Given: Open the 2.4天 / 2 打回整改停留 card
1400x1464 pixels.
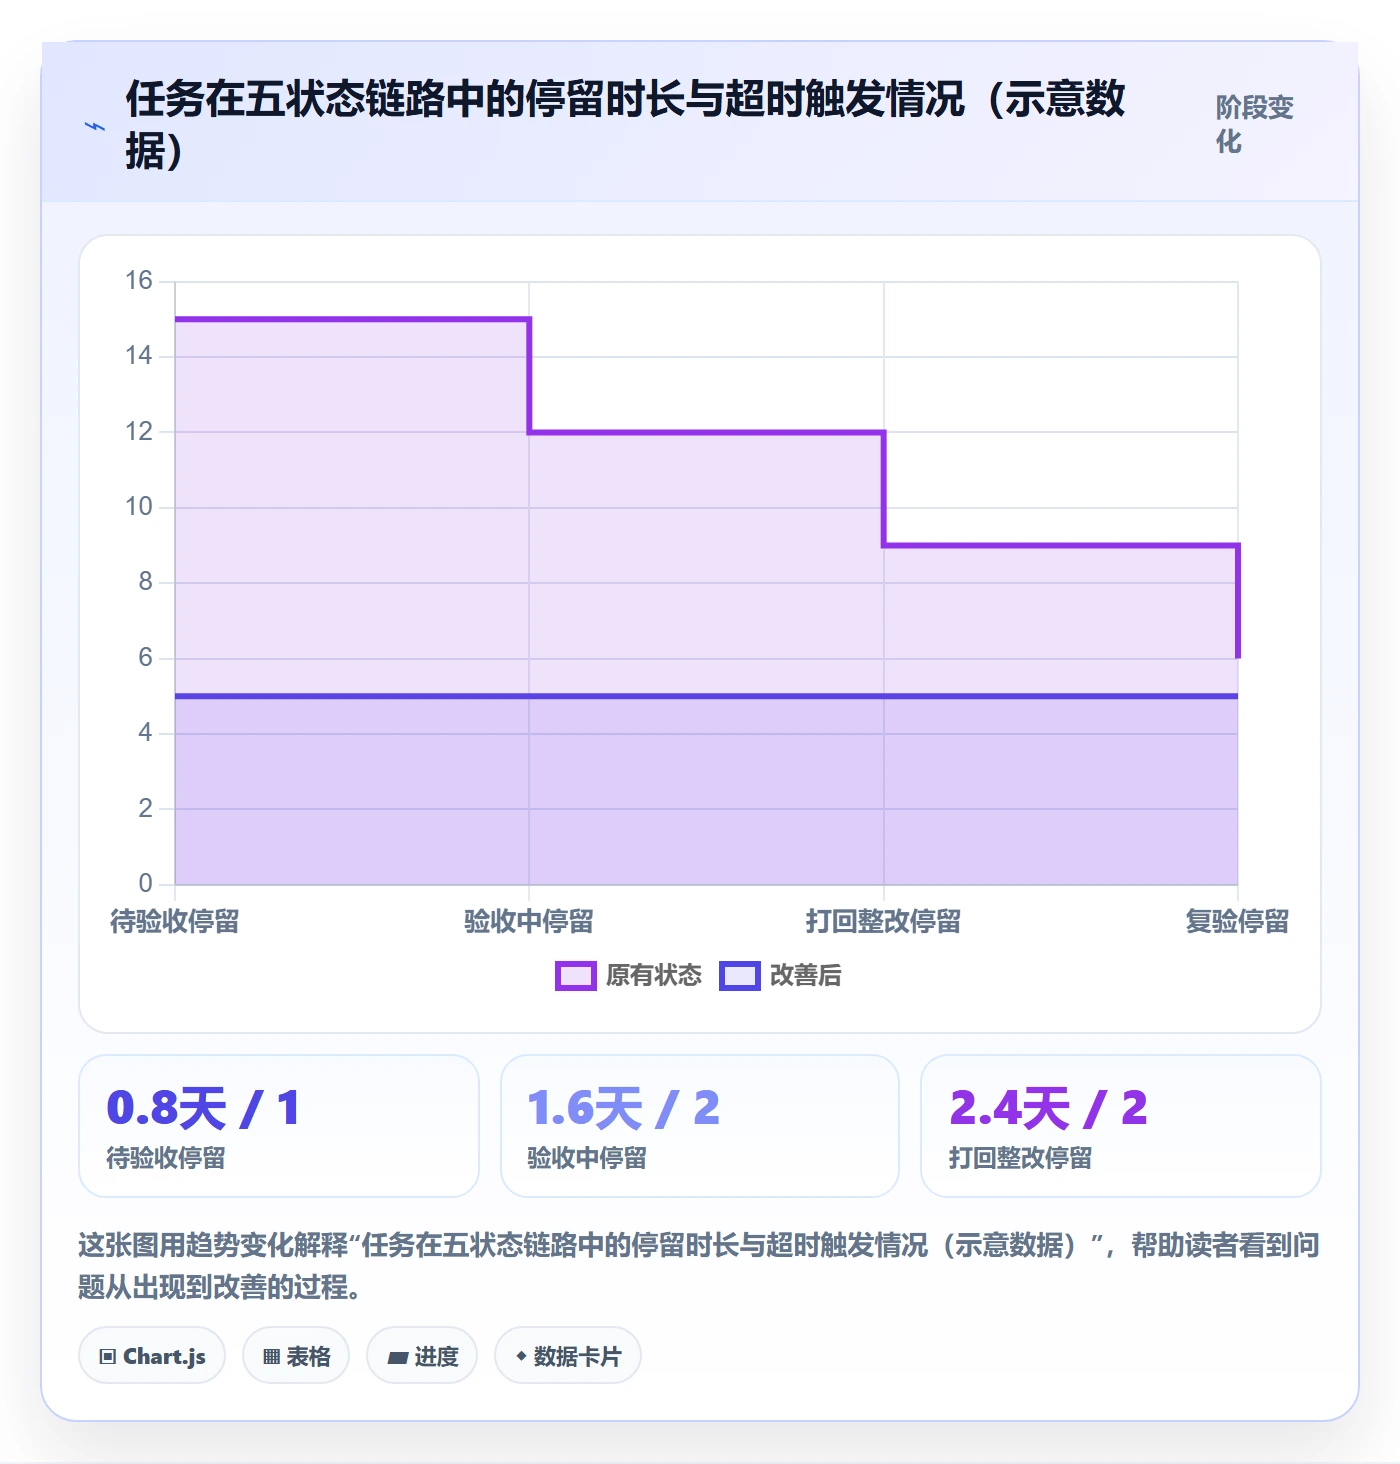Looking at the screenshot, I should click(x=1121, y=1126).
